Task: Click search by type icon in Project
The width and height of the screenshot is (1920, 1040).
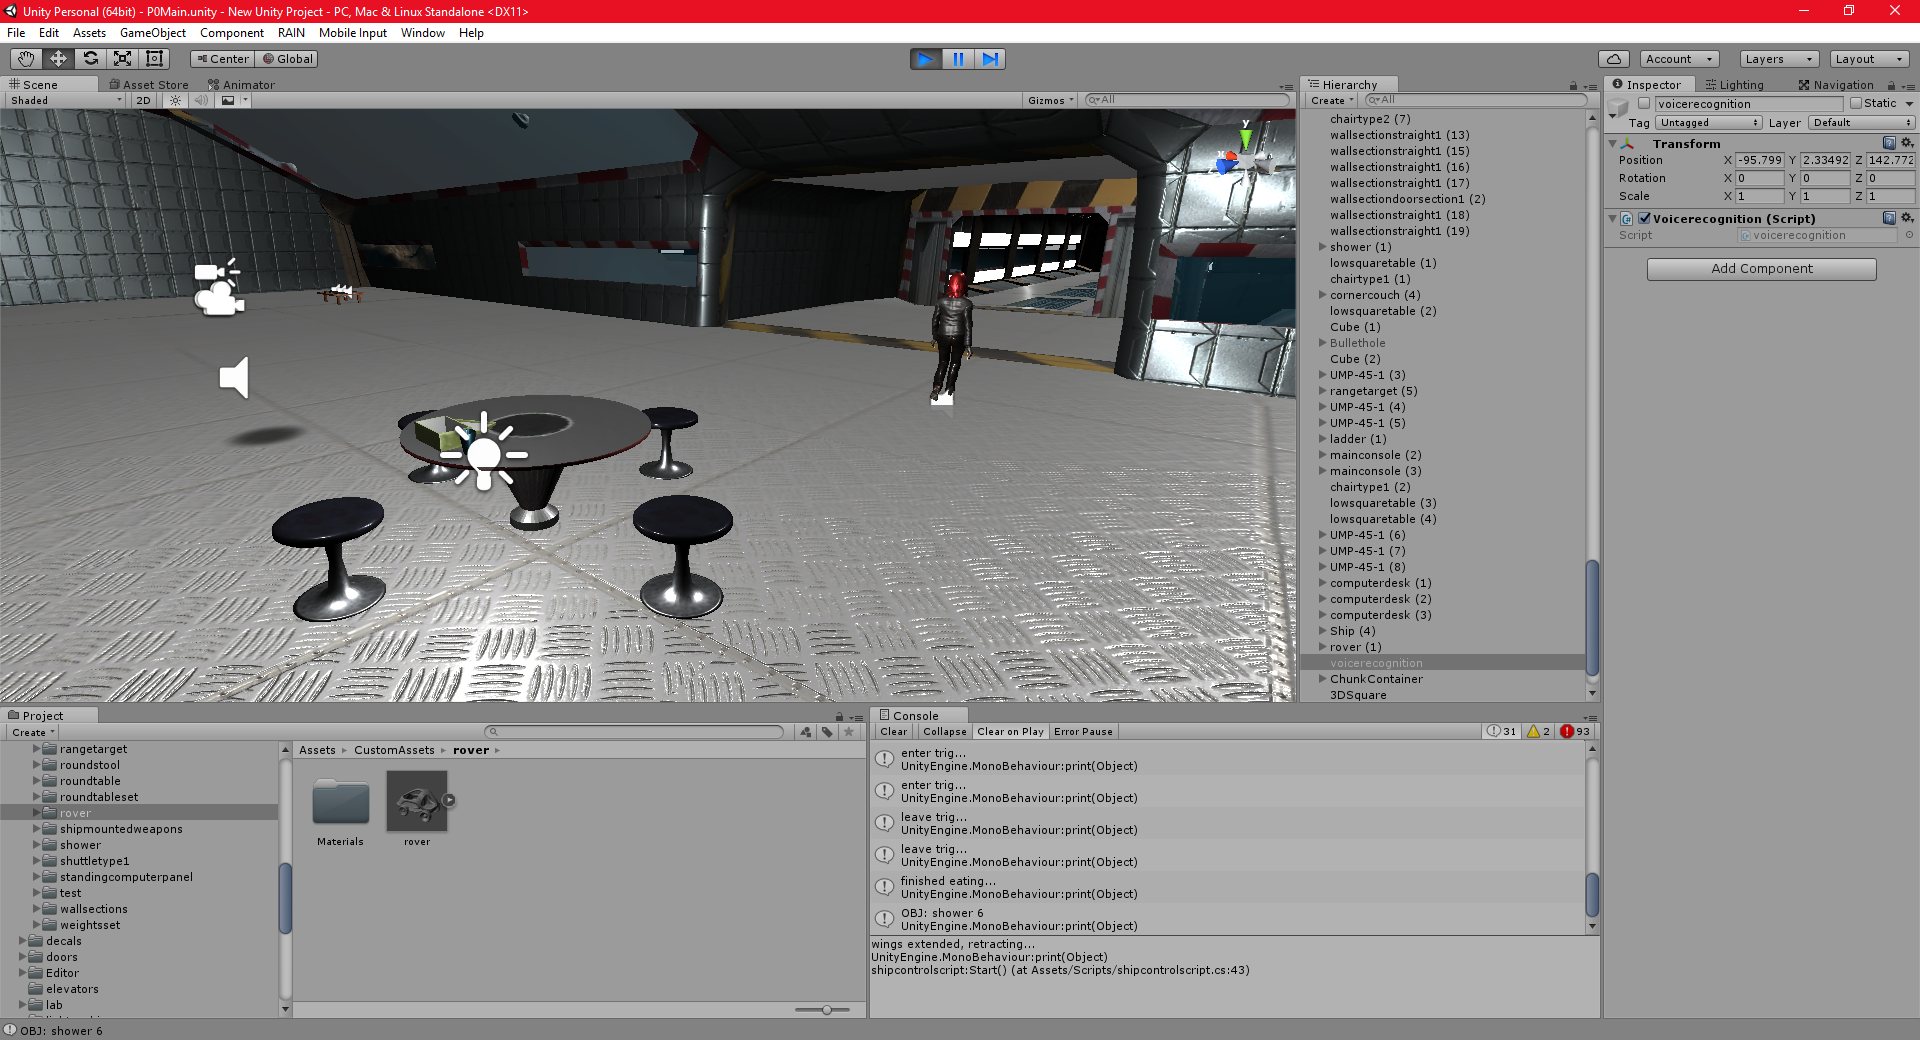Action: pyautogui.click(x=806, y=732)
